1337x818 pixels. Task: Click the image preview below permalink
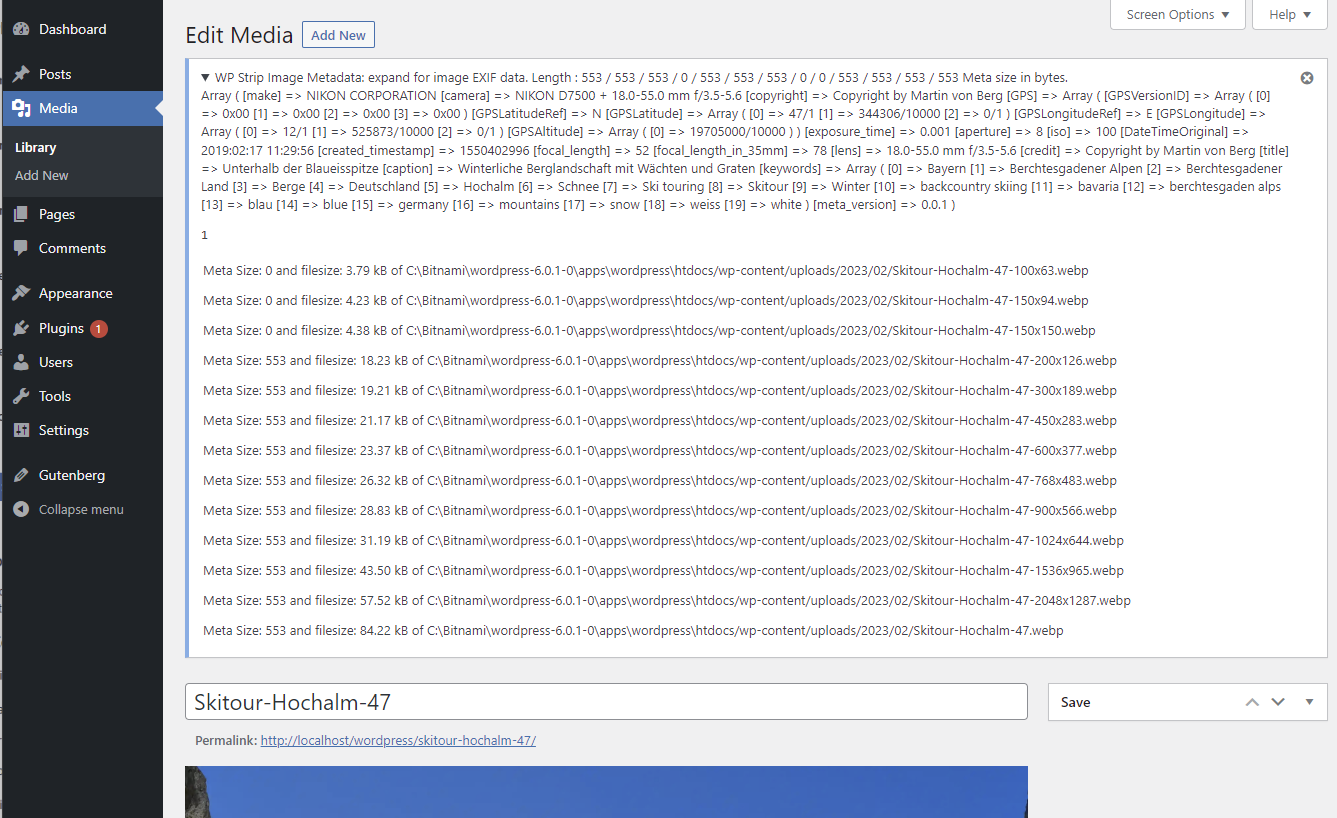[x=606, y=792]
